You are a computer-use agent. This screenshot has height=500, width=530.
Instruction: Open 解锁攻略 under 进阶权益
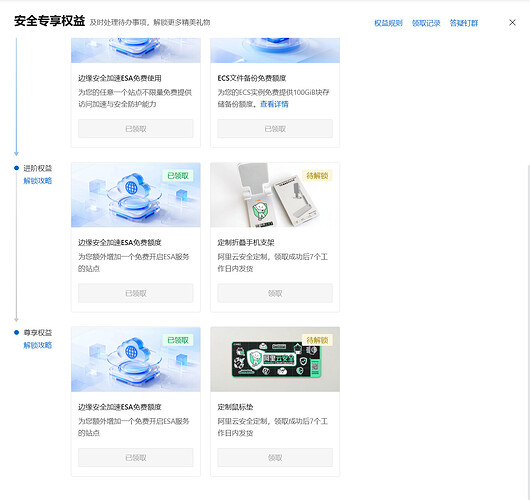pos(38,181)
